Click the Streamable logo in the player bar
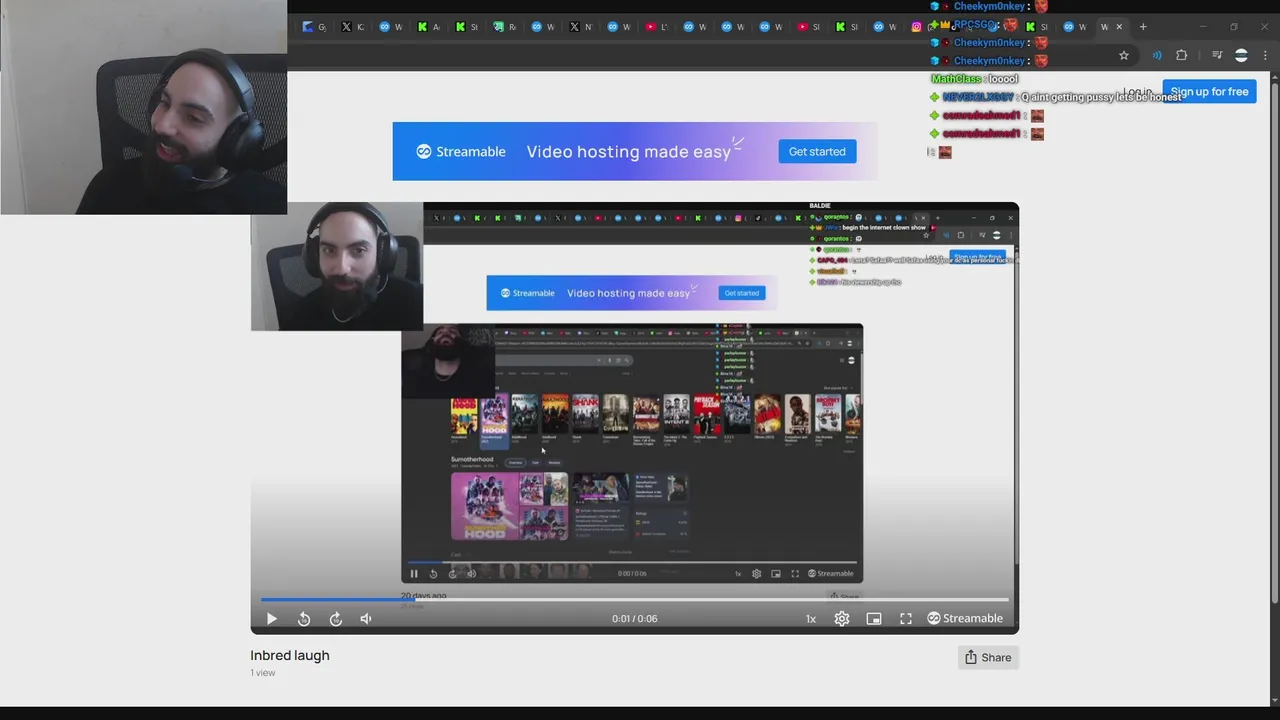This screenshot has height=720, width=1280. (965, 619)
